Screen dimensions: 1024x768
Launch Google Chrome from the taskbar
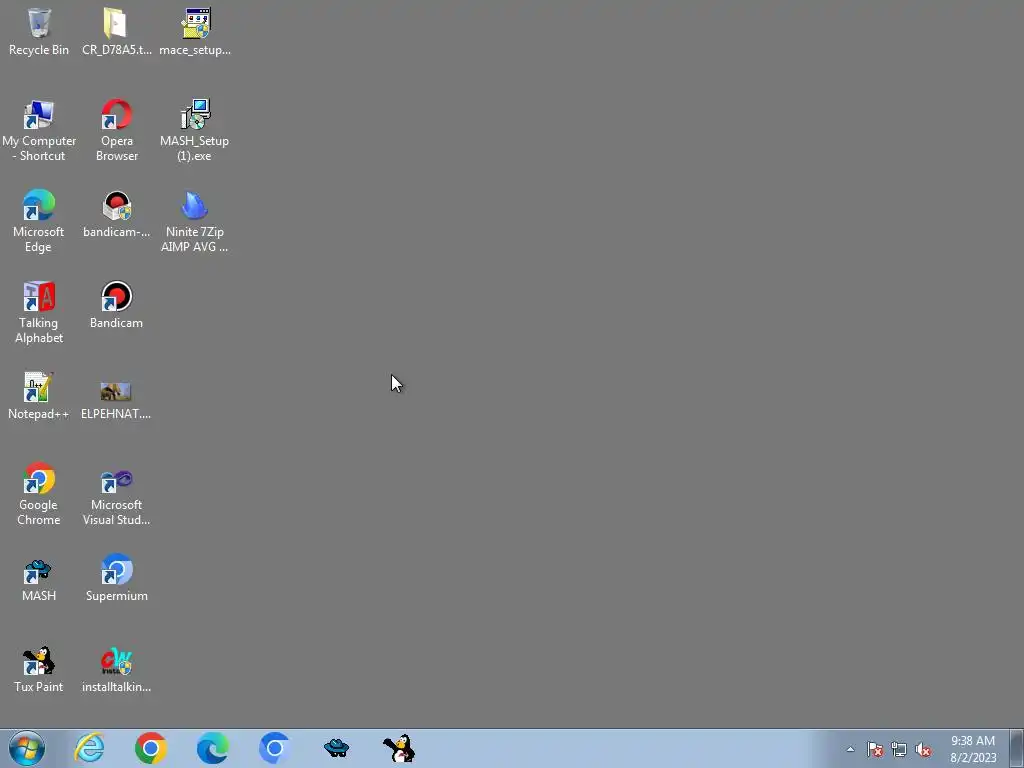(x=151, y=748)
